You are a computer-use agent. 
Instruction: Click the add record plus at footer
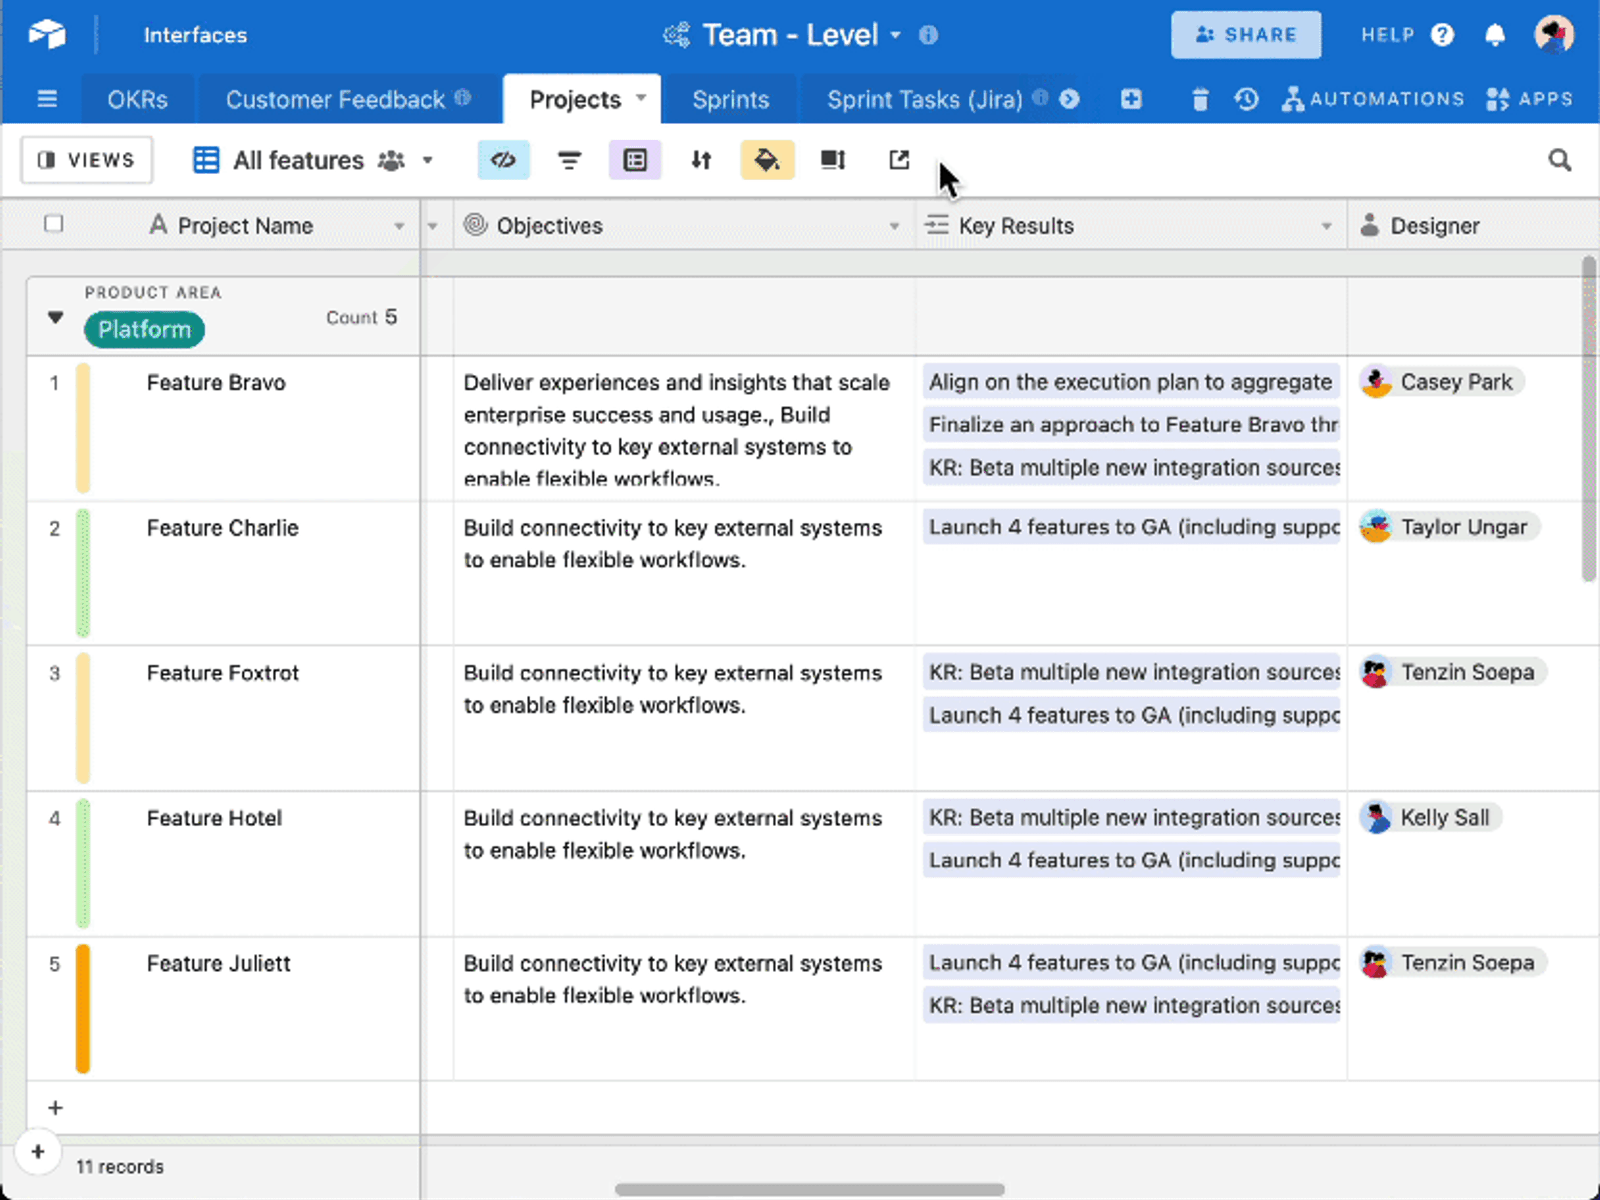[38, 1152]
